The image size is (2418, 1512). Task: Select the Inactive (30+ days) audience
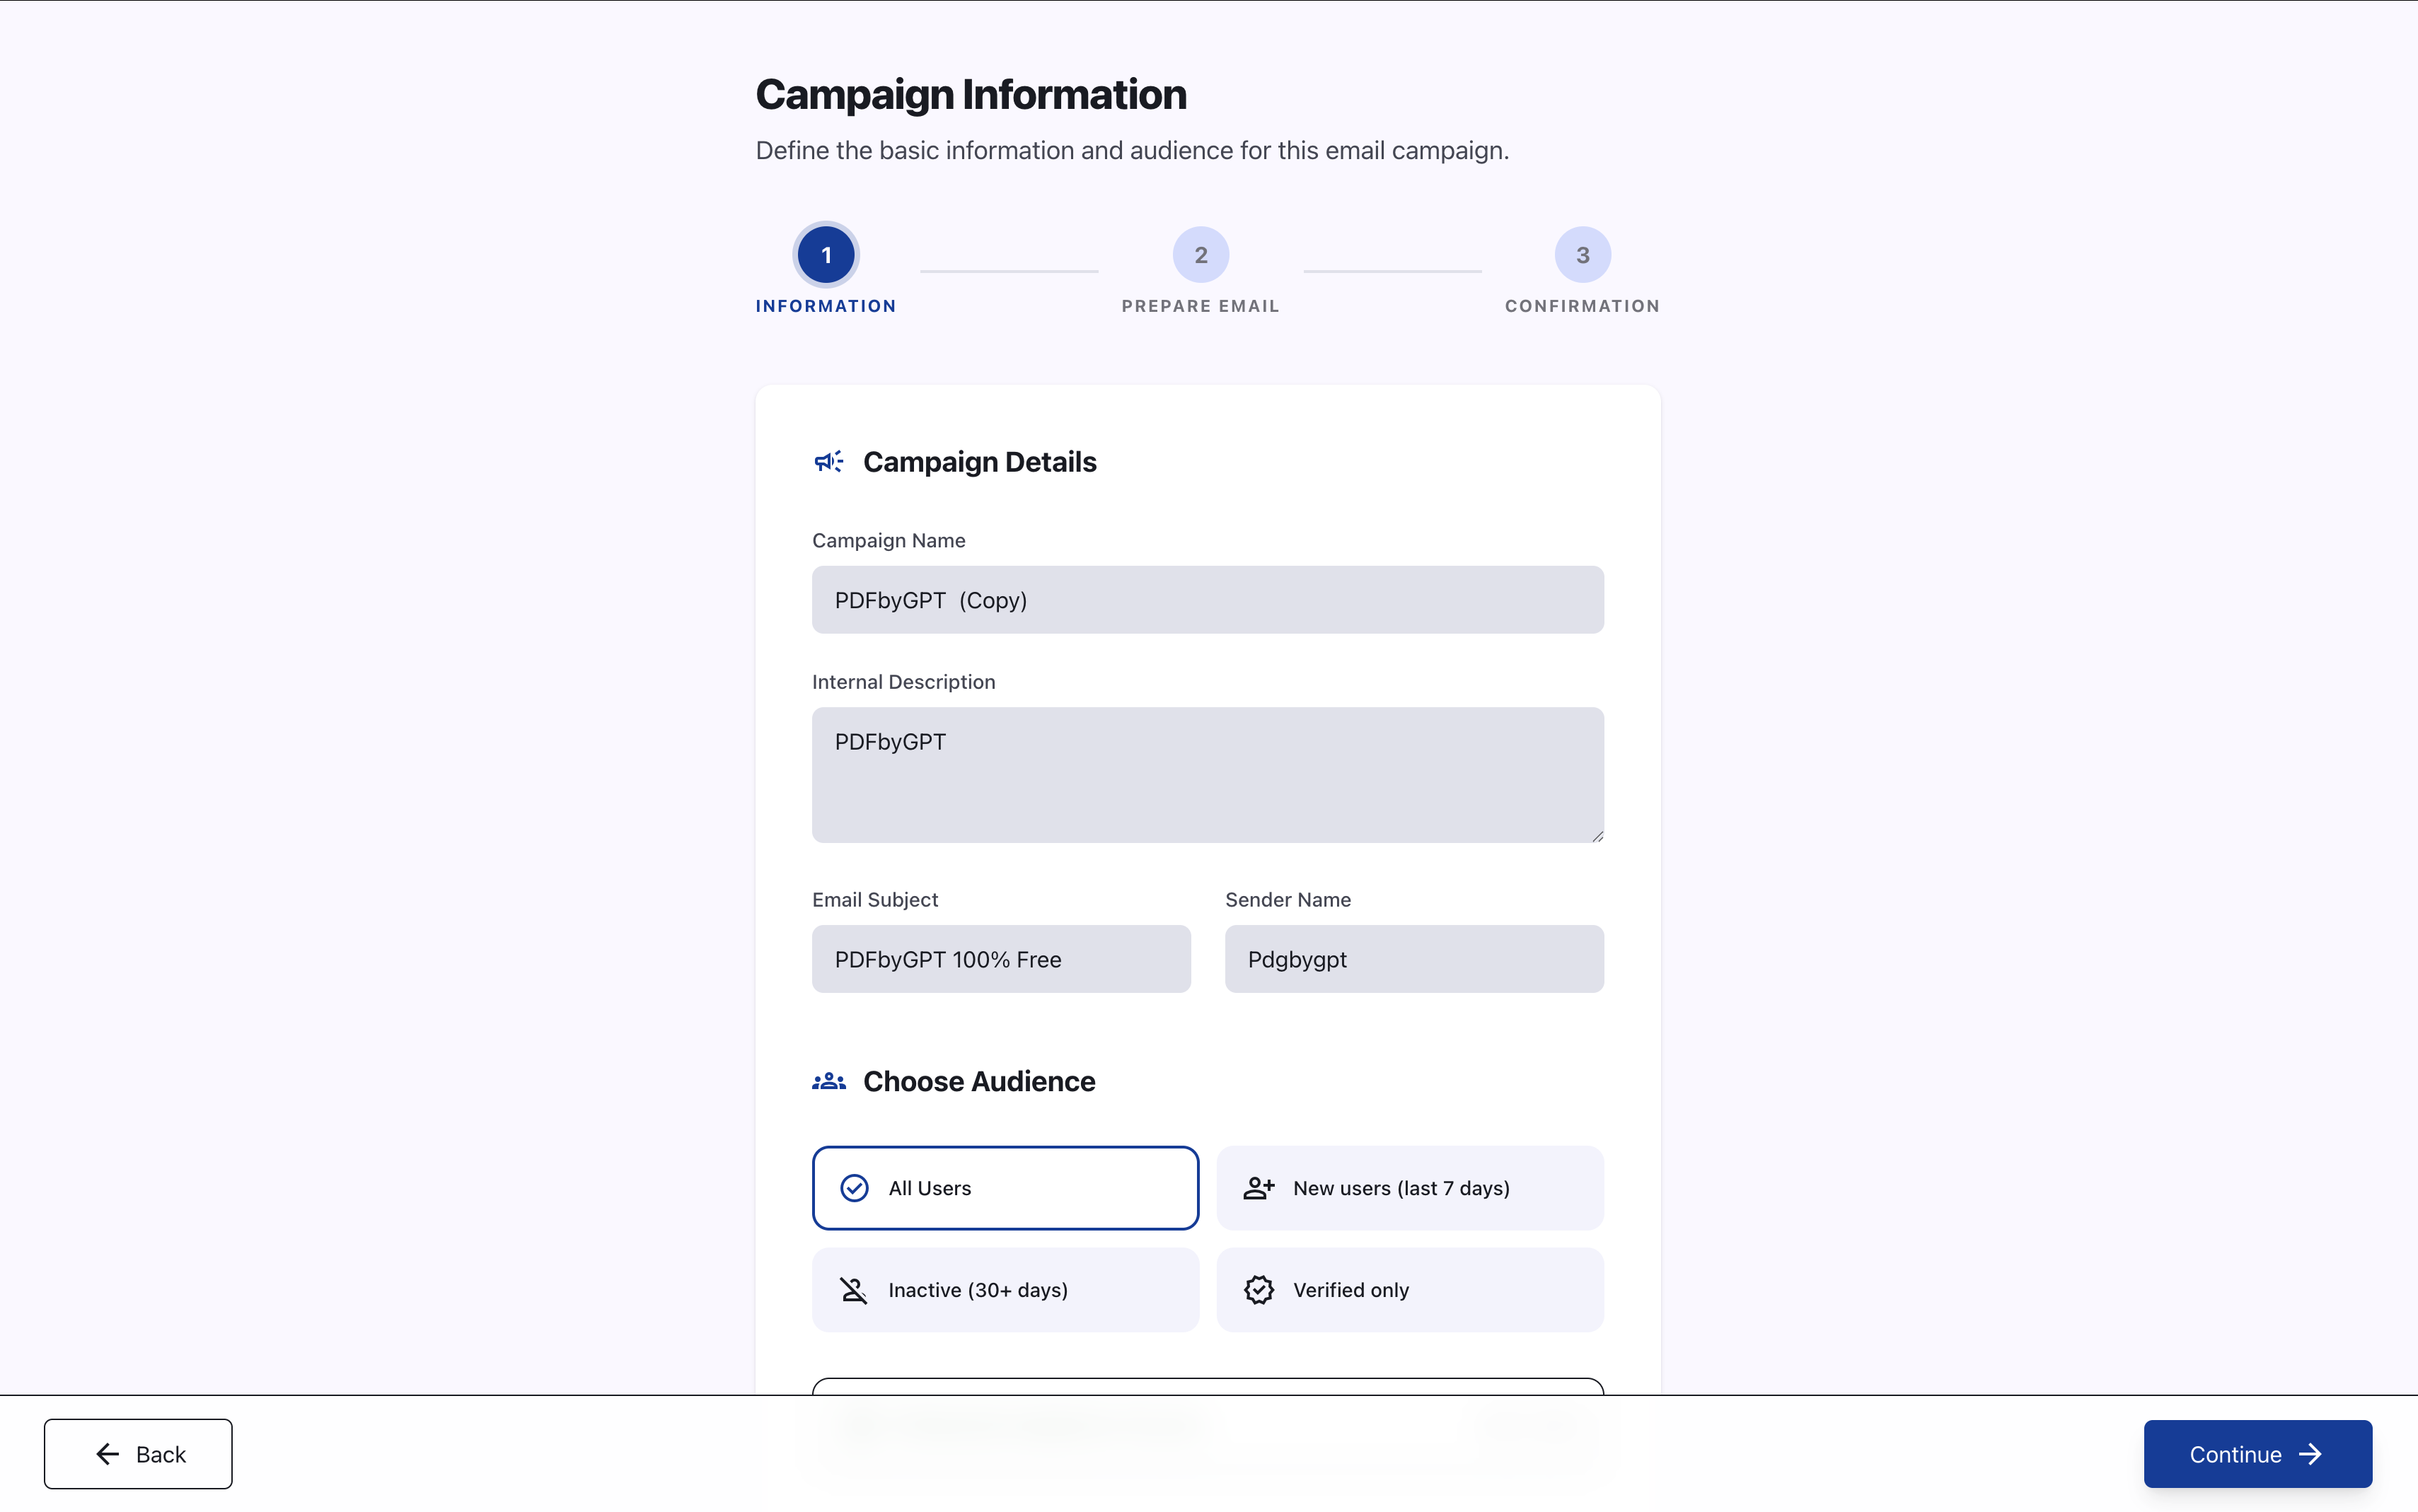(1005, 1290)
